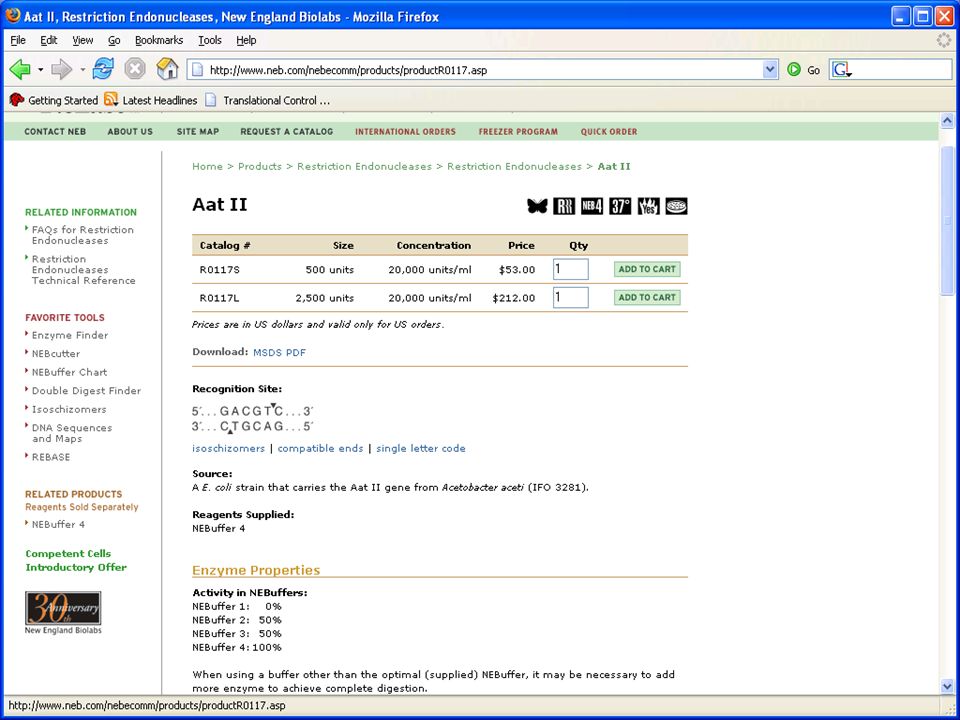The image size is (960, 720).
Task: Click the green Go button icon
Action: coord(794,70)
